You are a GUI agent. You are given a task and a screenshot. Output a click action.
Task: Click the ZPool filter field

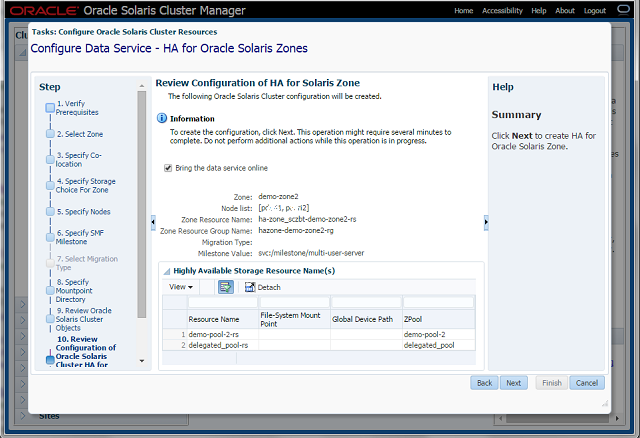click(x=438, y=302)
